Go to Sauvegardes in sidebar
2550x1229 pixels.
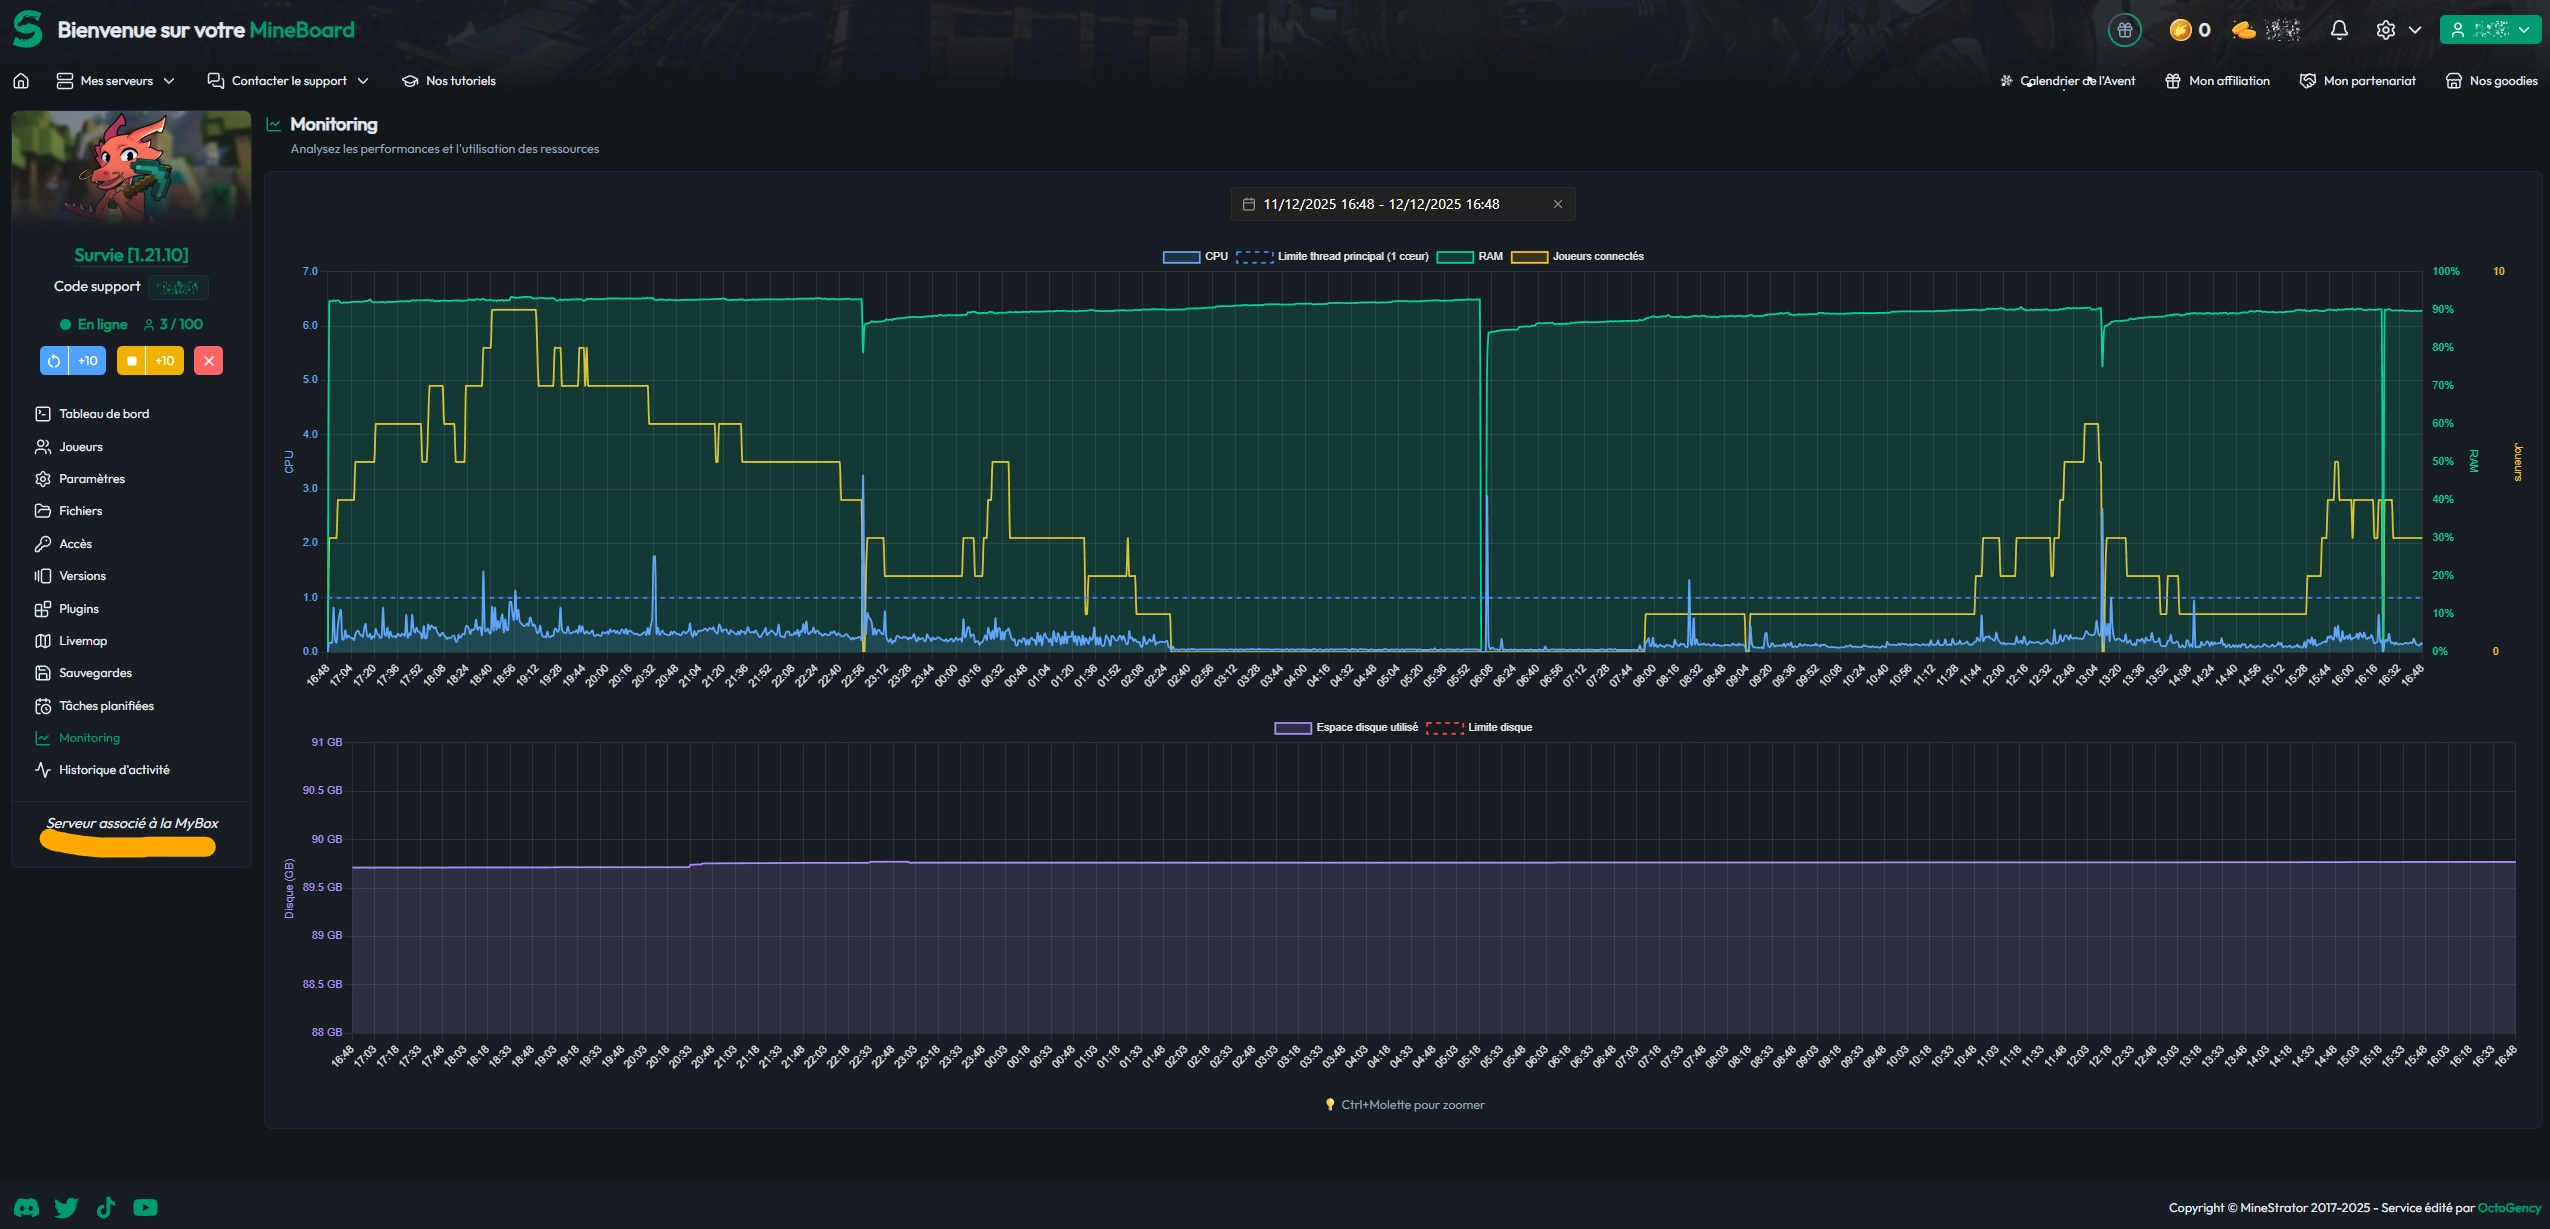coord(95,673)
